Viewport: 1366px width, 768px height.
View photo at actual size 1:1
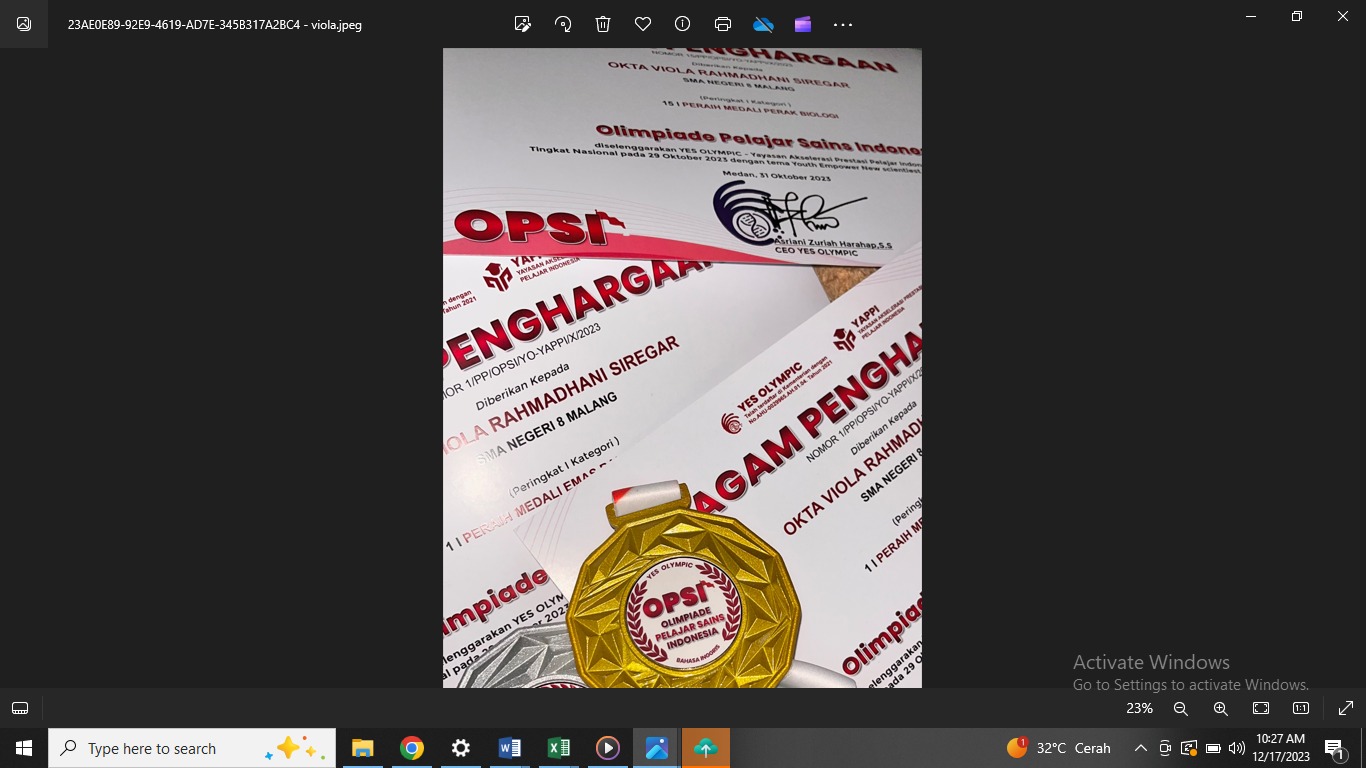[1301, 708]
